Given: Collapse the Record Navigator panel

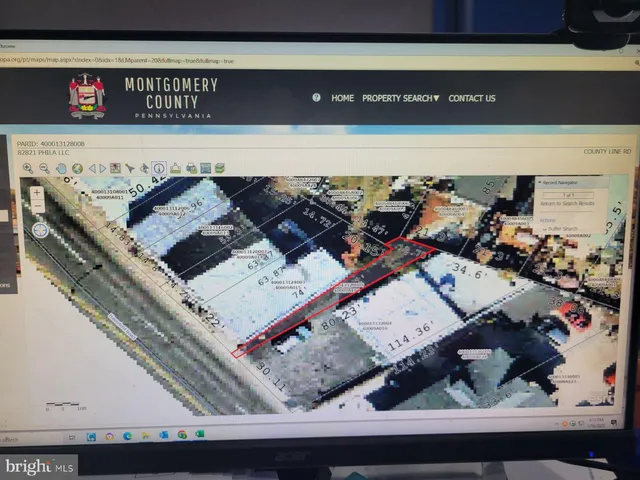Looking at the screenshot, I should click(x=540, y=183).
